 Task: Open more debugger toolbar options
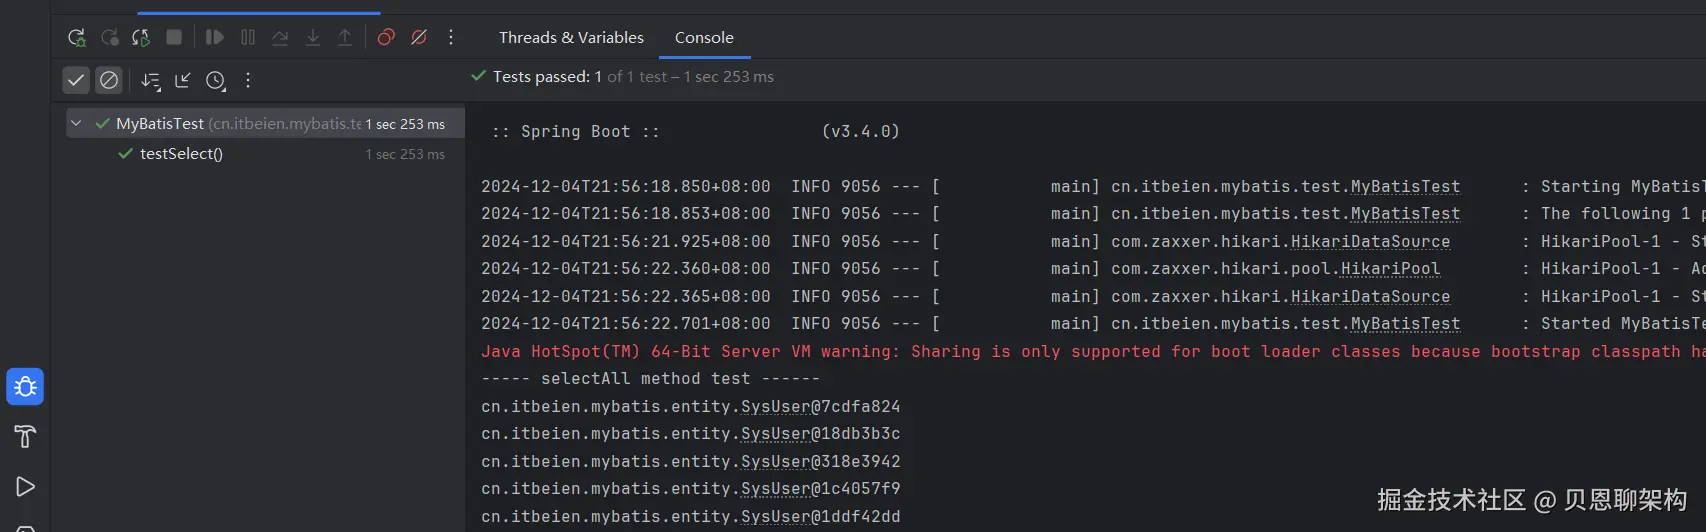click(x=451, y=37)
